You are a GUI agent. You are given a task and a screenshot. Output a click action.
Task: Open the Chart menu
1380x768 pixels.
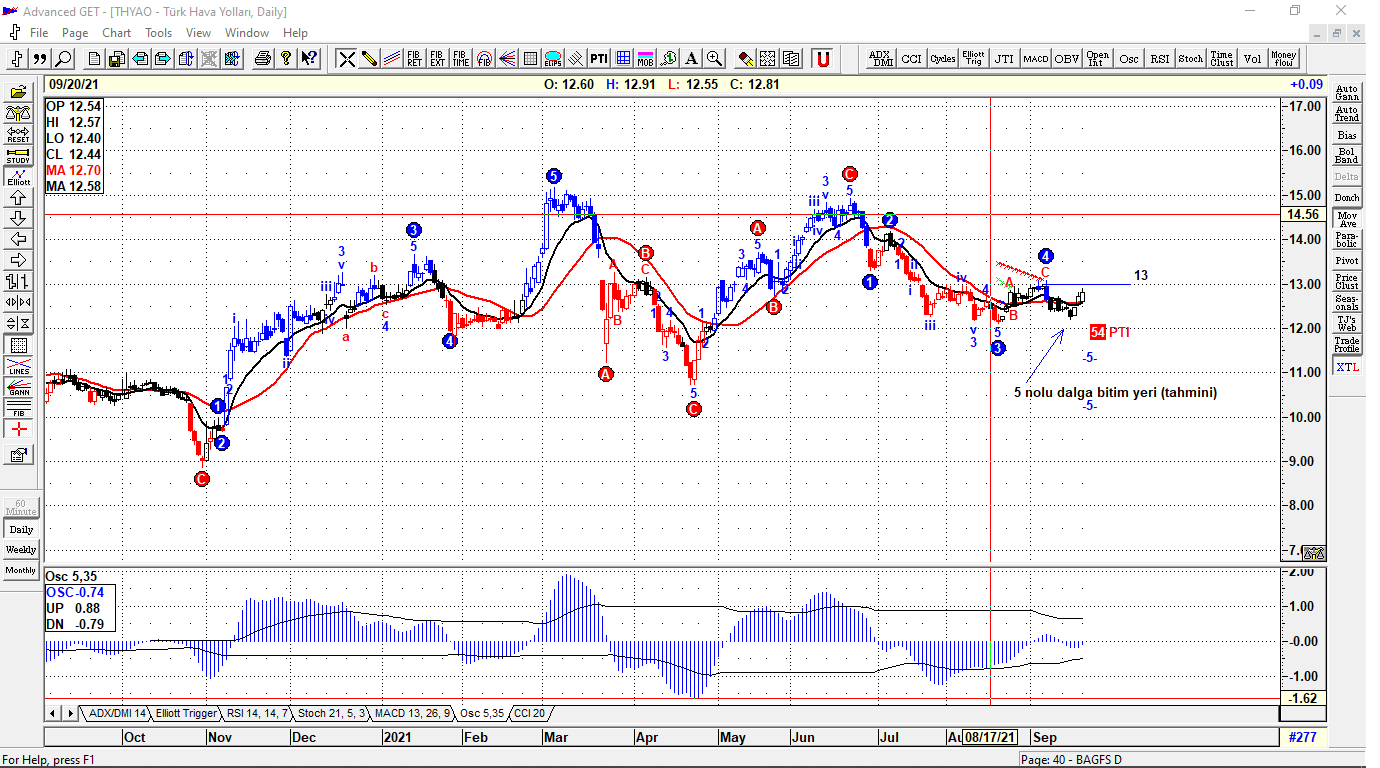pyautogui.click(x=116, y=32)
